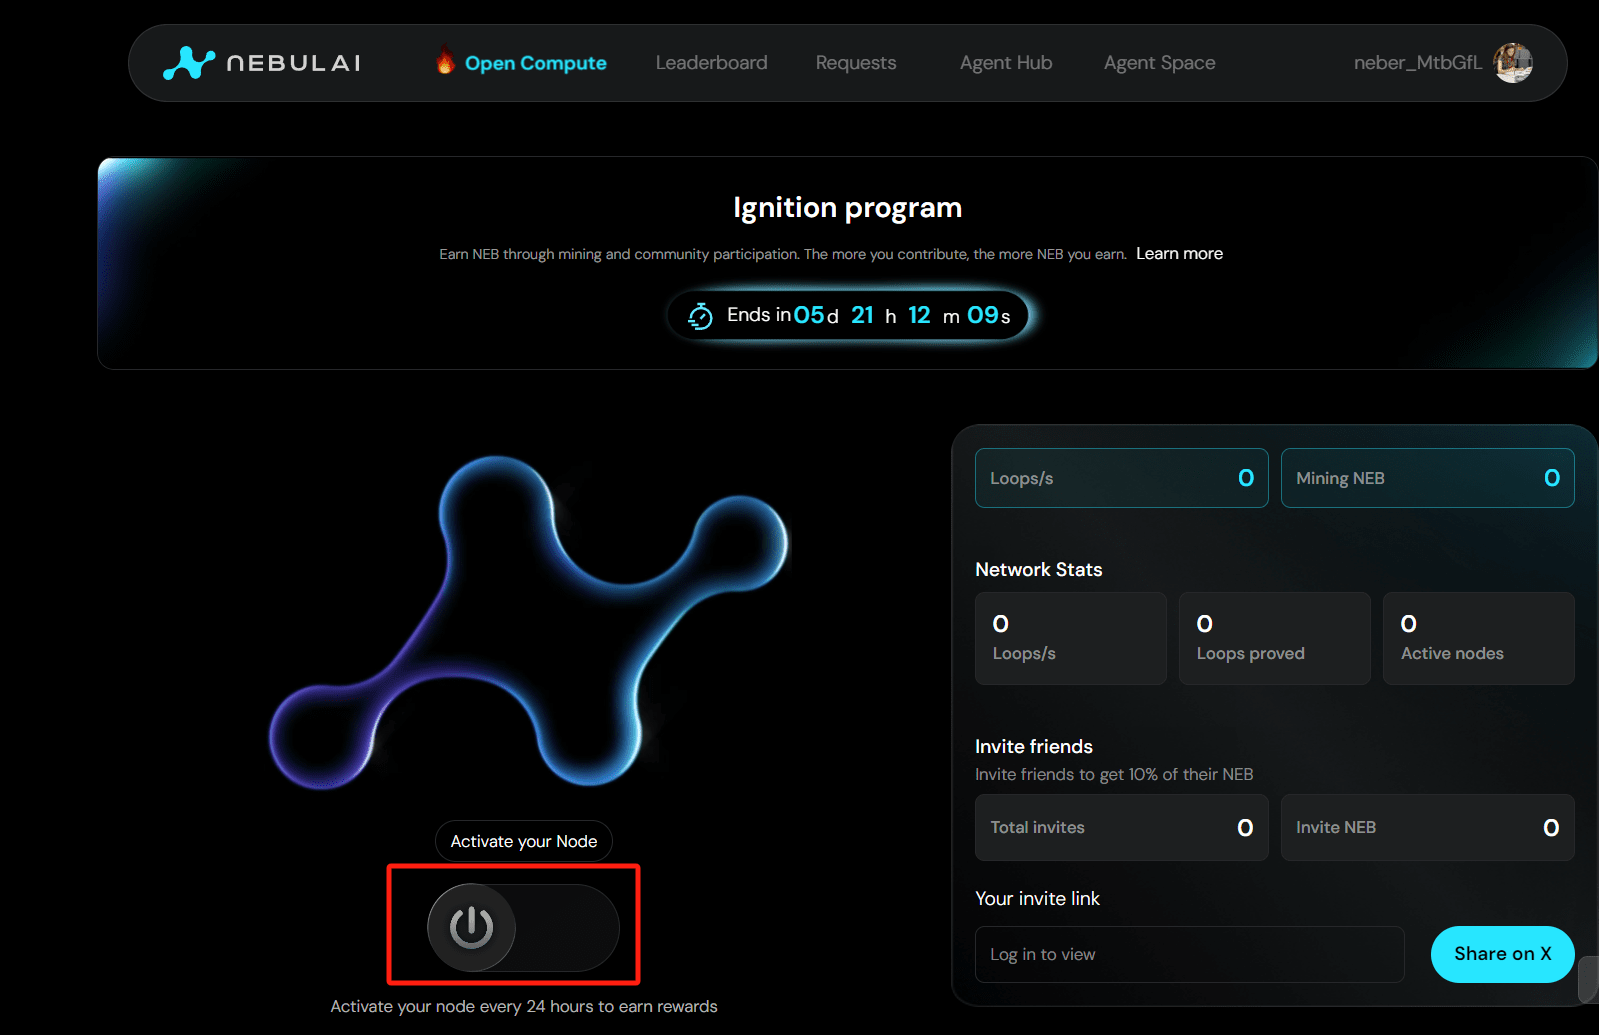Follow the Learn more link
Viewport: 1599px width, 1035px height.
pos(1179,254)
